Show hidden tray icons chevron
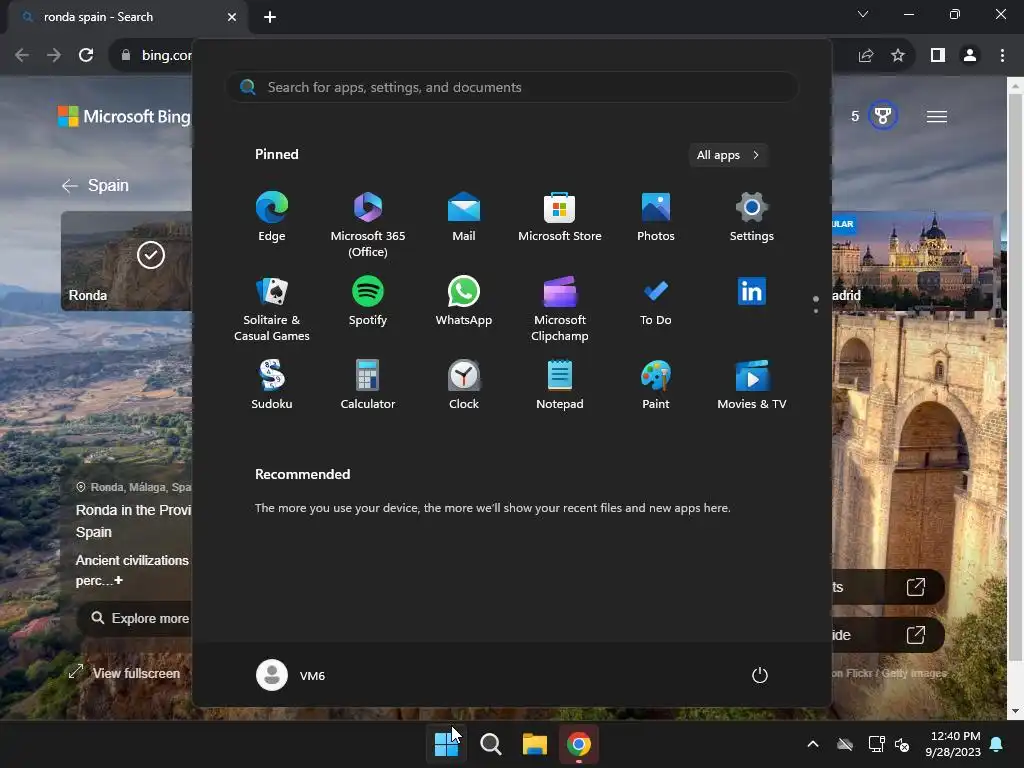Viewport: 1024px width, 768px height. click(813, 744)
